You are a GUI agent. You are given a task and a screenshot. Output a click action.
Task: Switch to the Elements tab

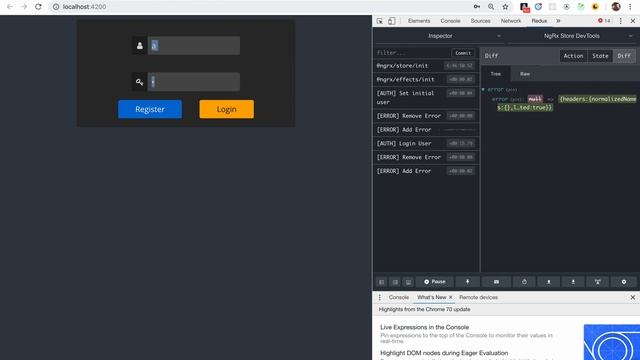coord(419,21)
